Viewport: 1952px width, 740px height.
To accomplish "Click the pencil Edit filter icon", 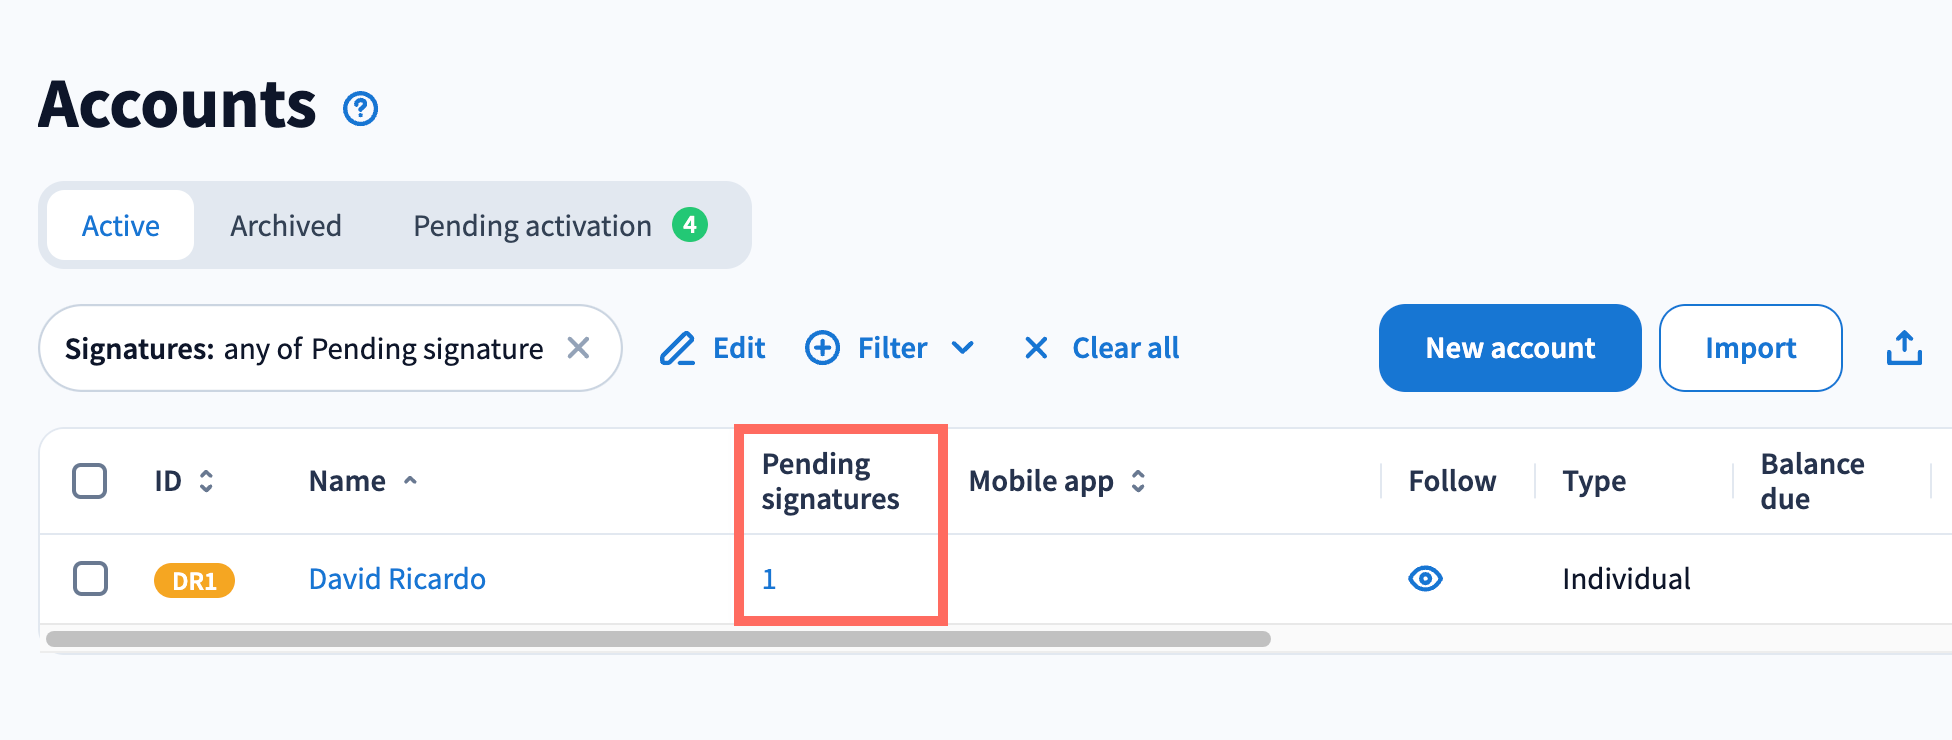I will coord(677,348).
